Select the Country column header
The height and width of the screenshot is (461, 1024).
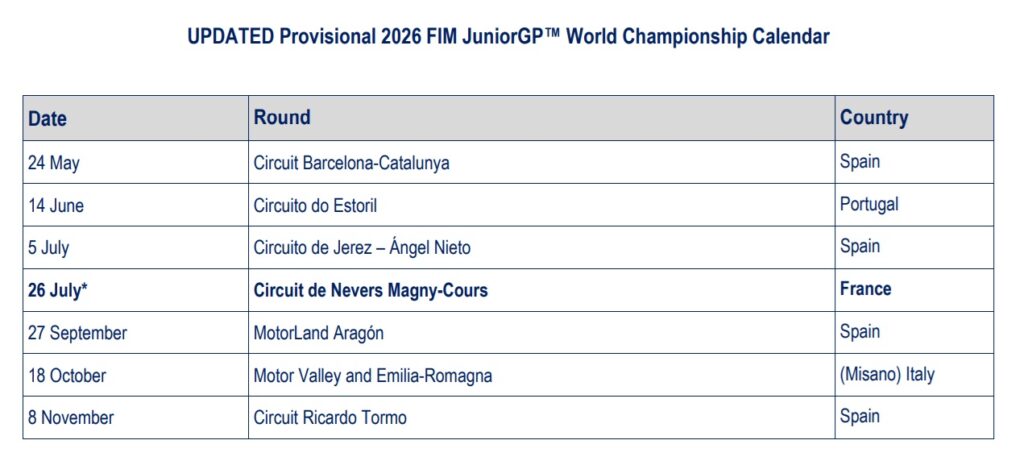[x=874, y=117]
